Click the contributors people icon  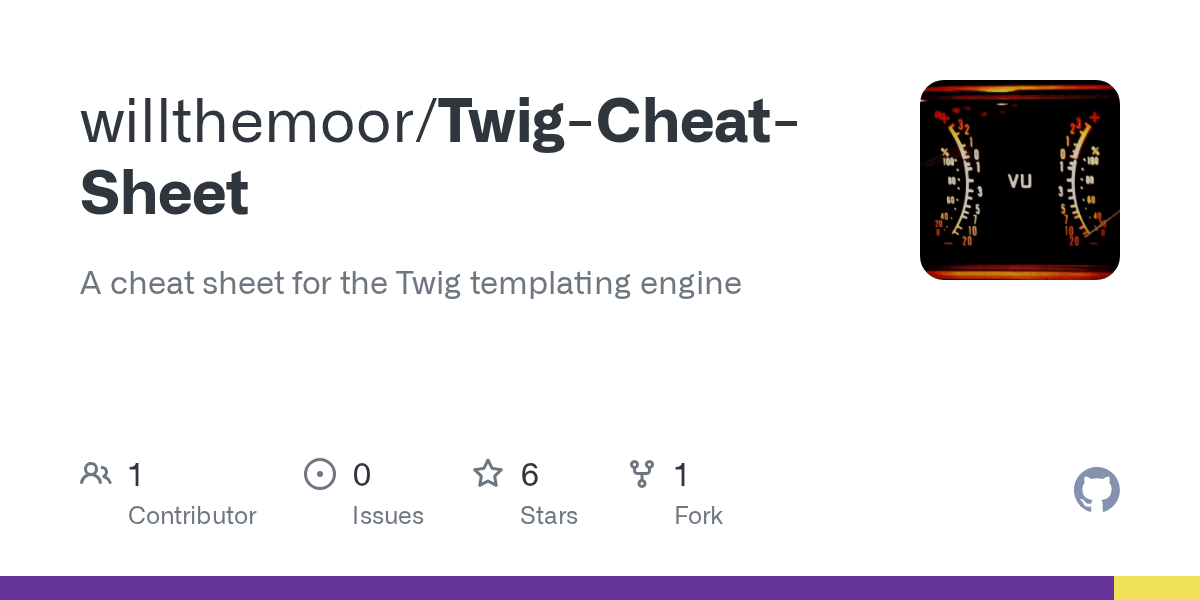click(x=96, y=474)
